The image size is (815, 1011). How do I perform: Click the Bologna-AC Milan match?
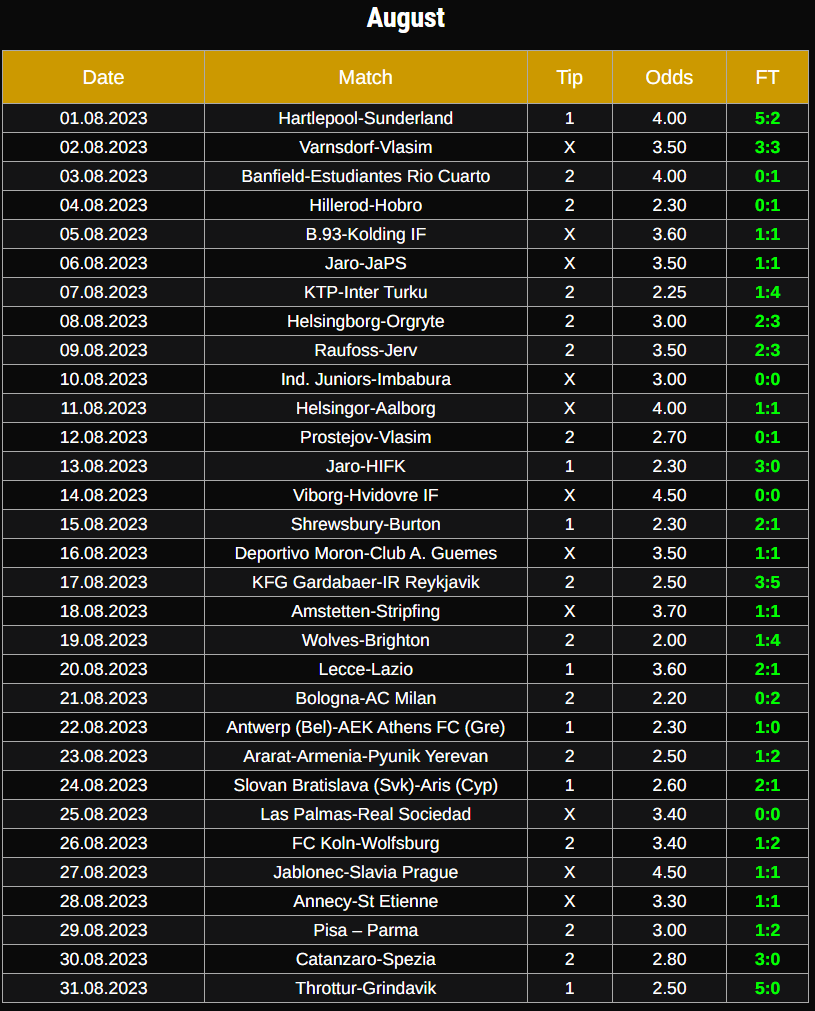coord(365,698)
